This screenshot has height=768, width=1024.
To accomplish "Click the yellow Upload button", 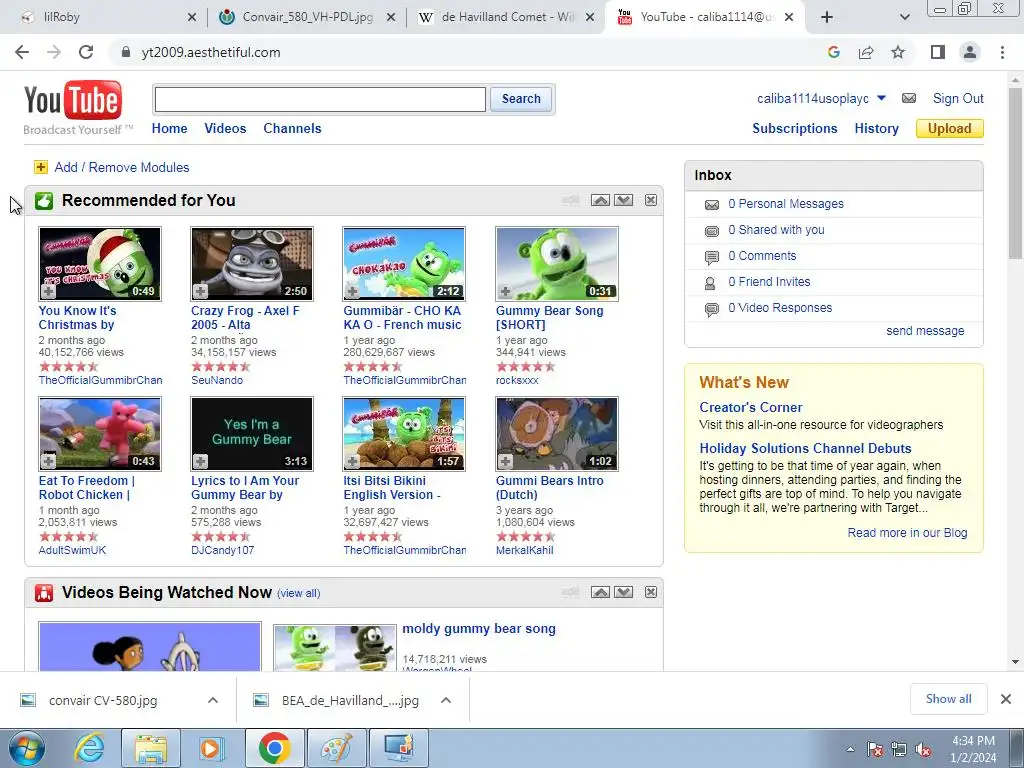I will pos(950,129).
